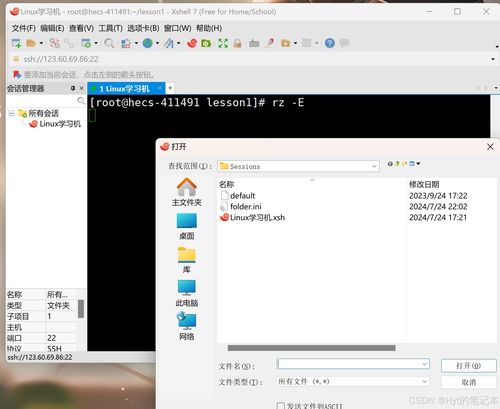Click the globe icon in the toolbar
The width and height of the screenshot is (500, 409).
click(x=148, y=43)
